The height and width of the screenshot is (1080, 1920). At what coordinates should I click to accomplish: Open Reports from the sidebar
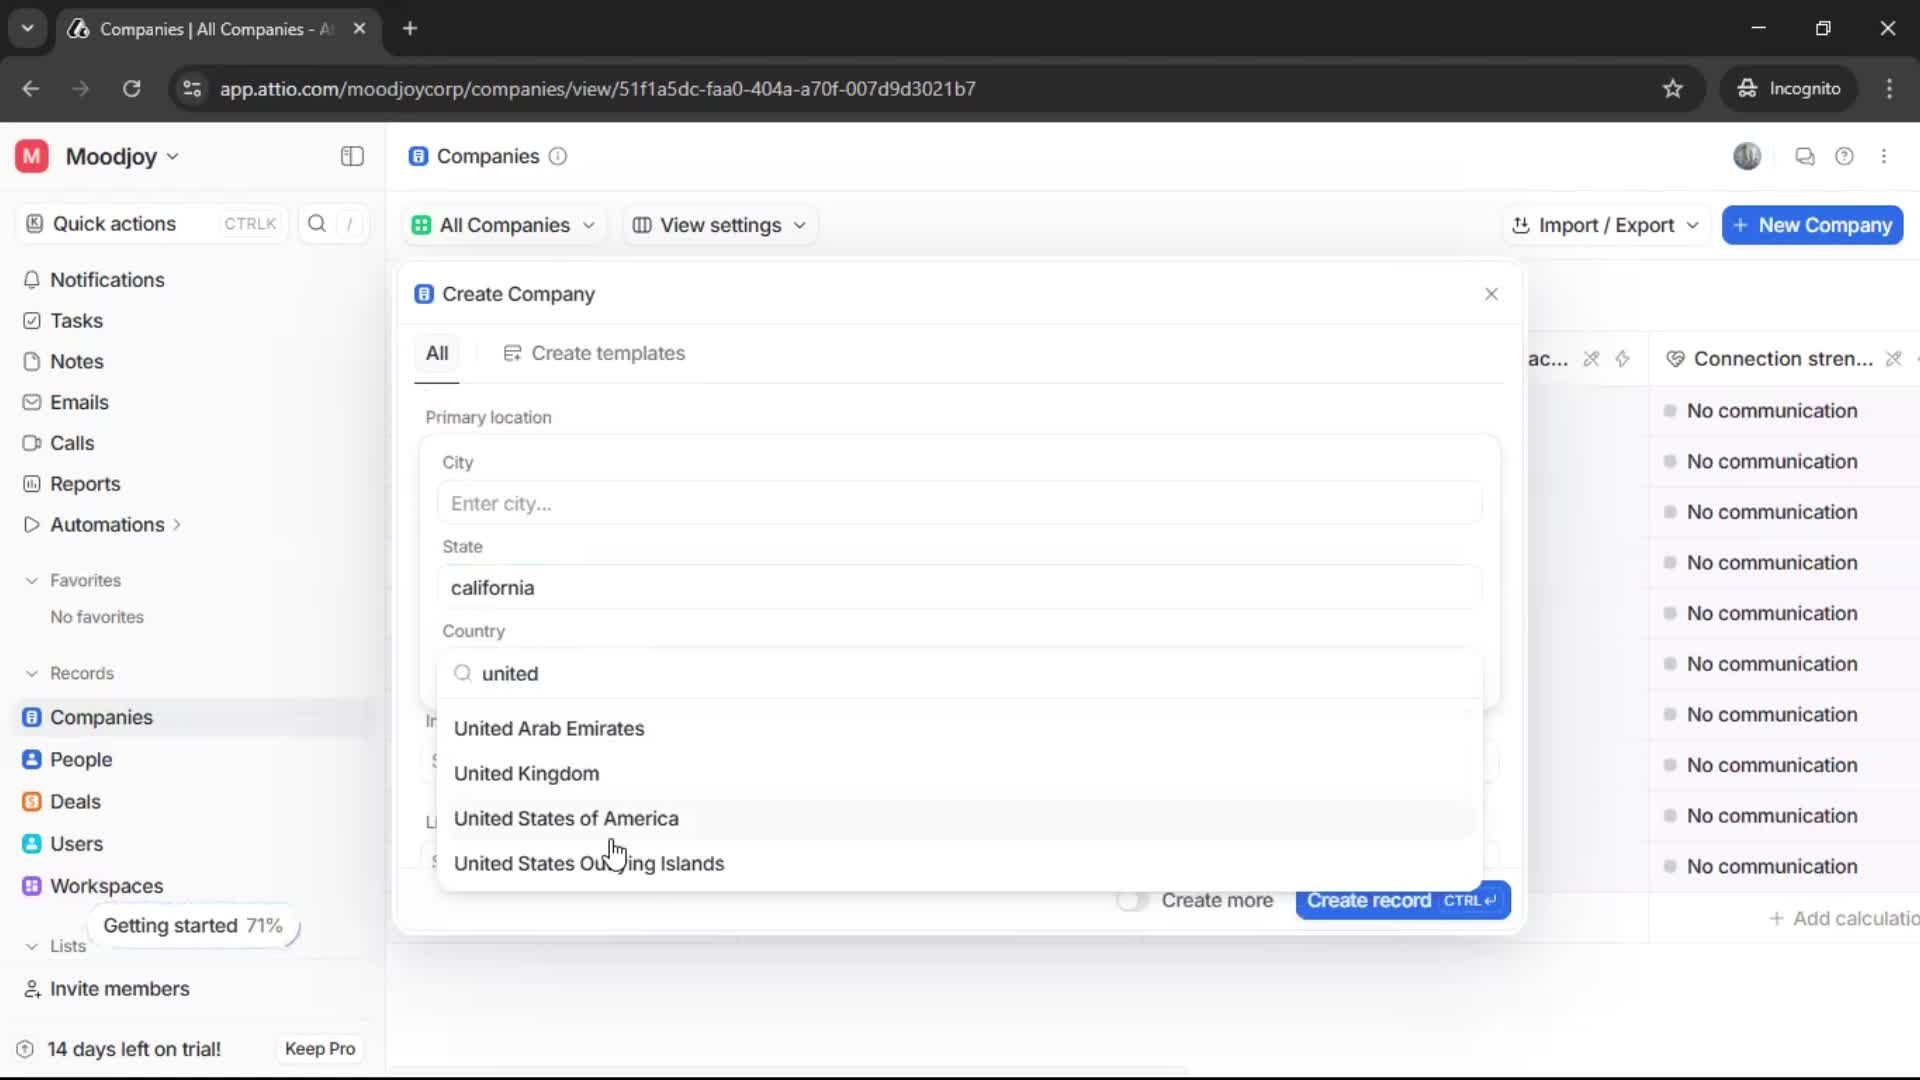click(x=83, y=483)
